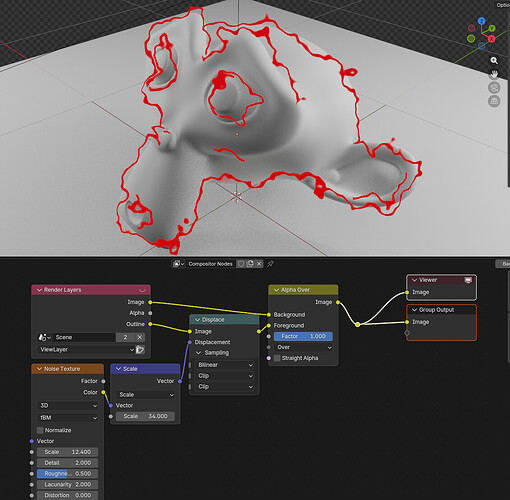Toggle camera view icon in viewport
This screenshot has width=510, height=500.
click(494, 88)
